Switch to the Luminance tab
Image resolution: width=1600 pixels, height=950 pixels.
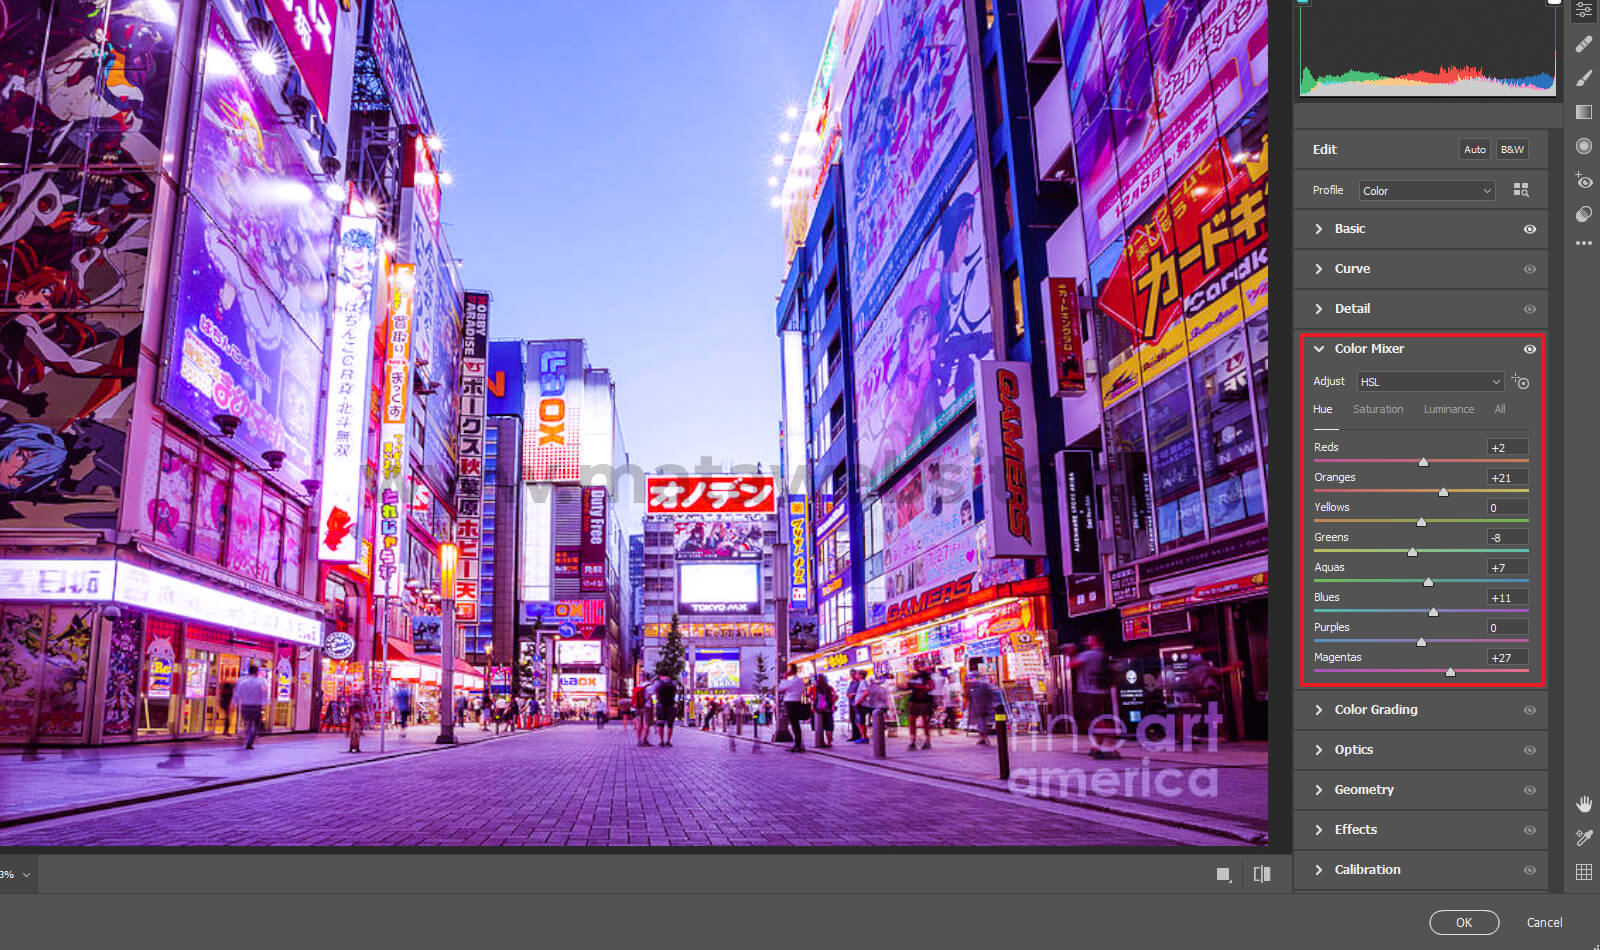click(x=1449, y=410)
